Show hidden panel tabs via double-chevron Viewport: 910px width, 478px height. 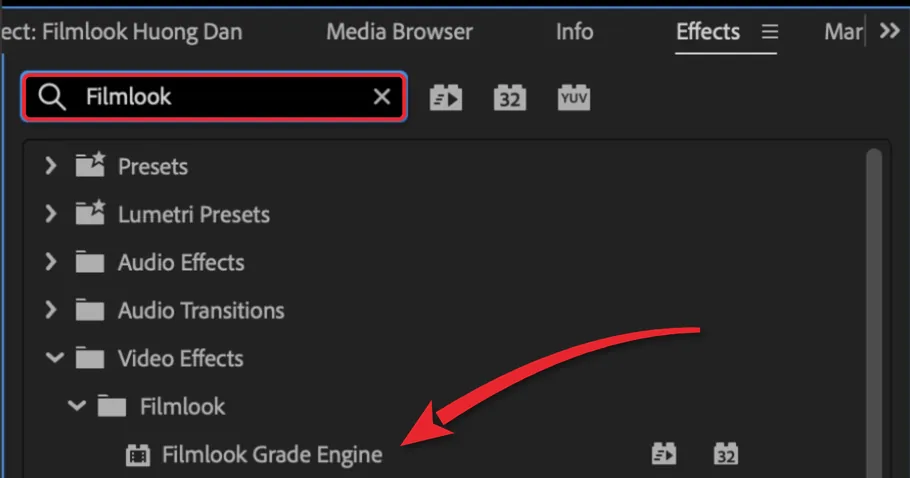[889, 30]
